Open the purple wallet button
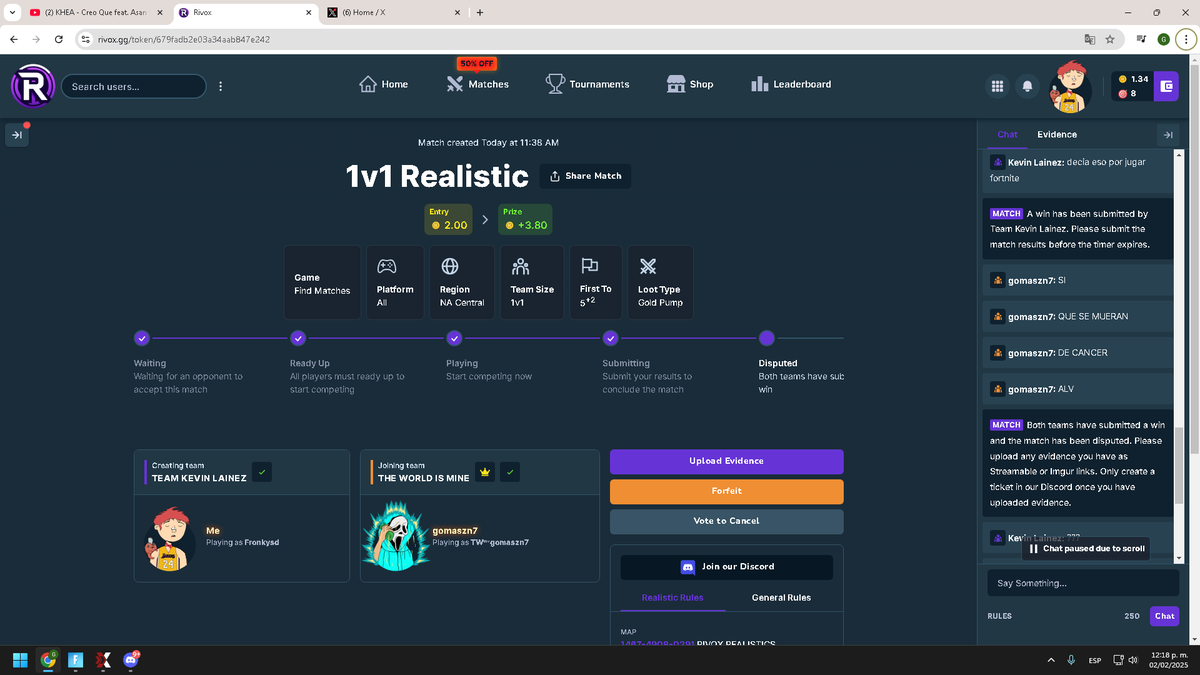1200x675 pixels. coord(1165,86)
